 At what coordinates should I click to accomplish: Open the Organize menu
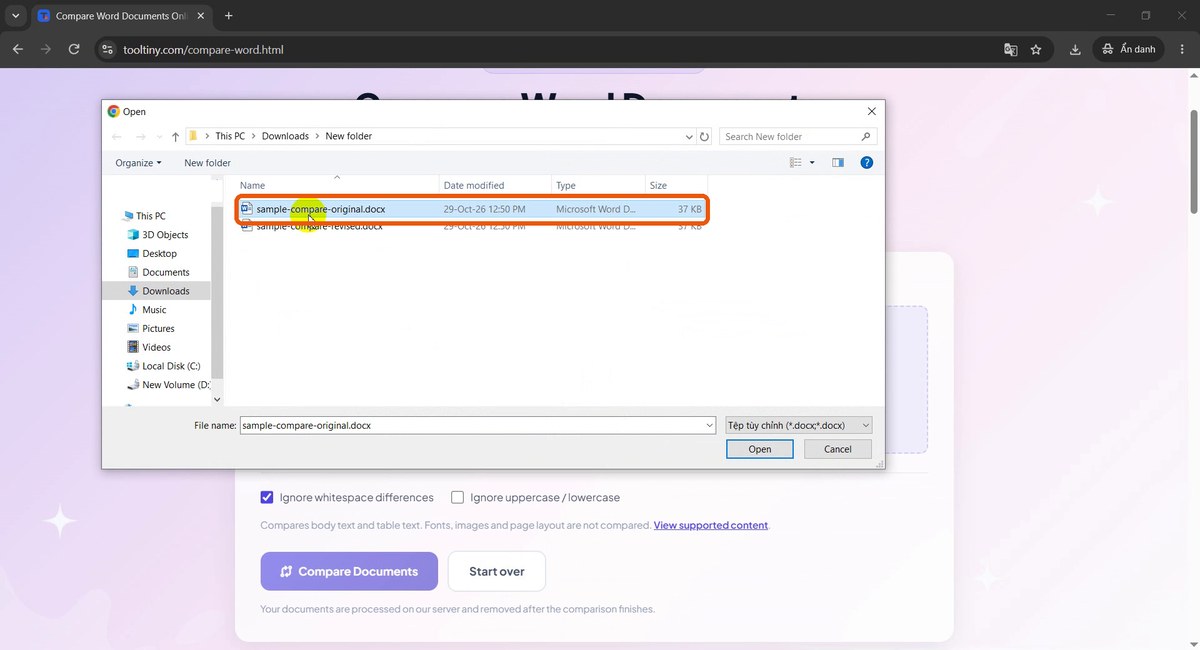[138, 163]
